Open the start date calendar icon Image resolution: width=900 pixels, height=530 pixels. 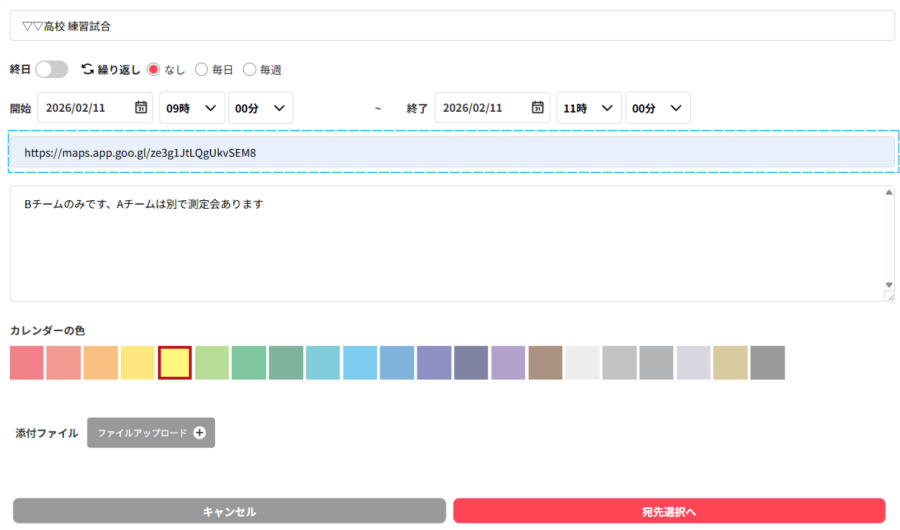[x=141, y=108]
